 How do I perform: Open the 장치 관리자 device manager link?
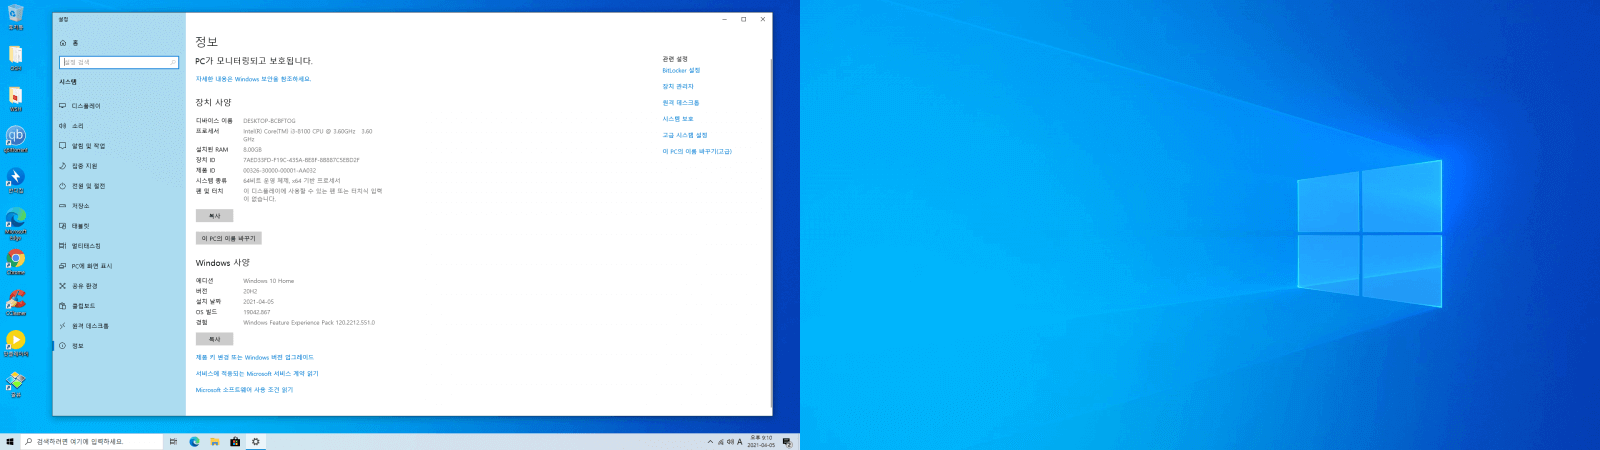point(678,87)
